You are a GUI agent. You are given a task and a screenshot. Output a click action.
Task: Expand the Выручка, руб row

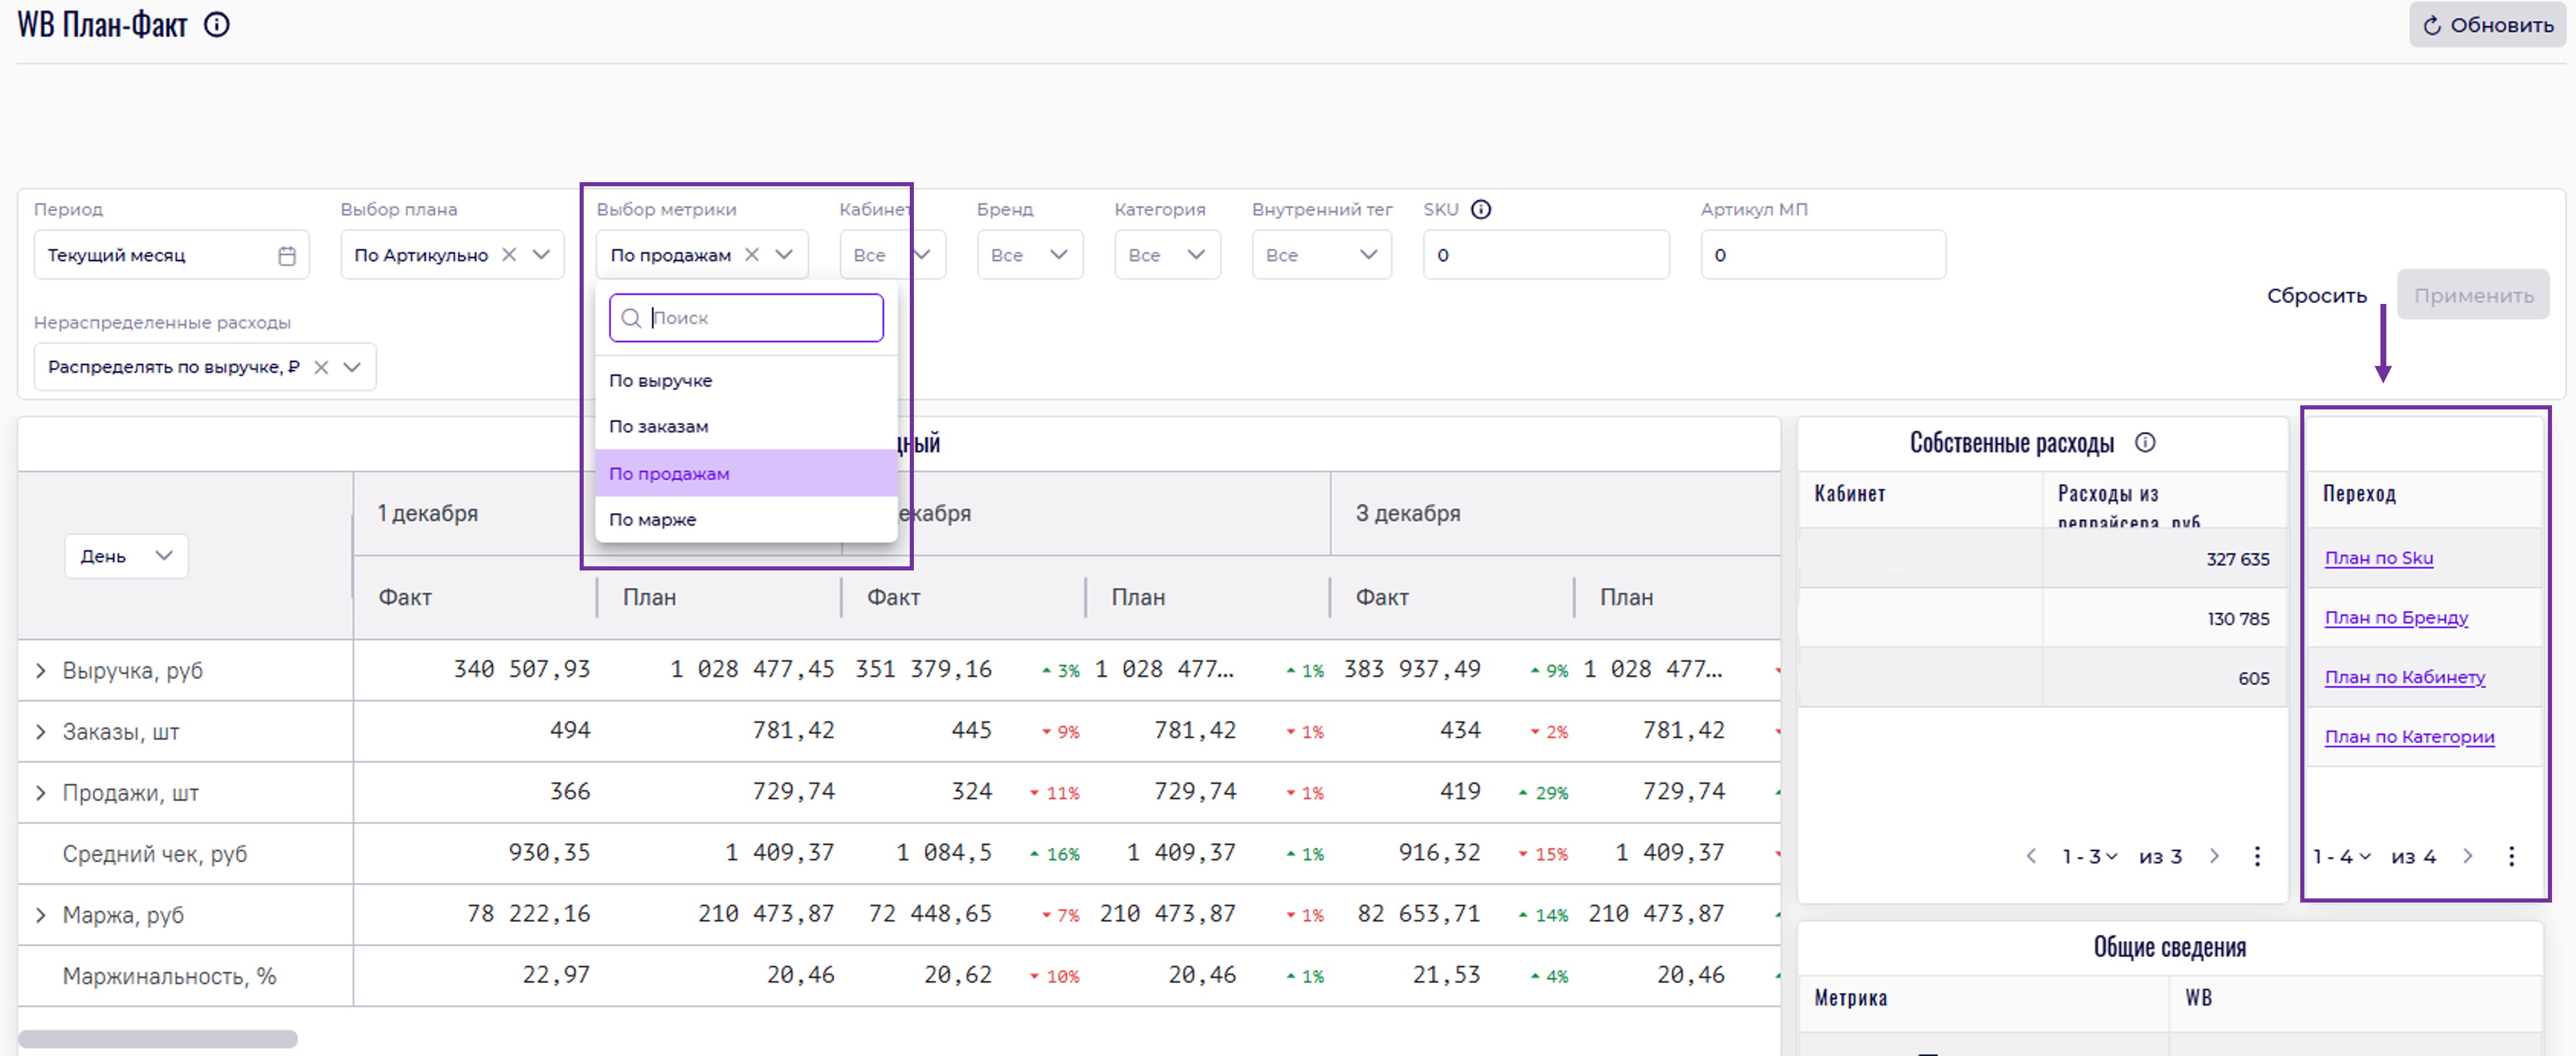[x=41, y=671]
